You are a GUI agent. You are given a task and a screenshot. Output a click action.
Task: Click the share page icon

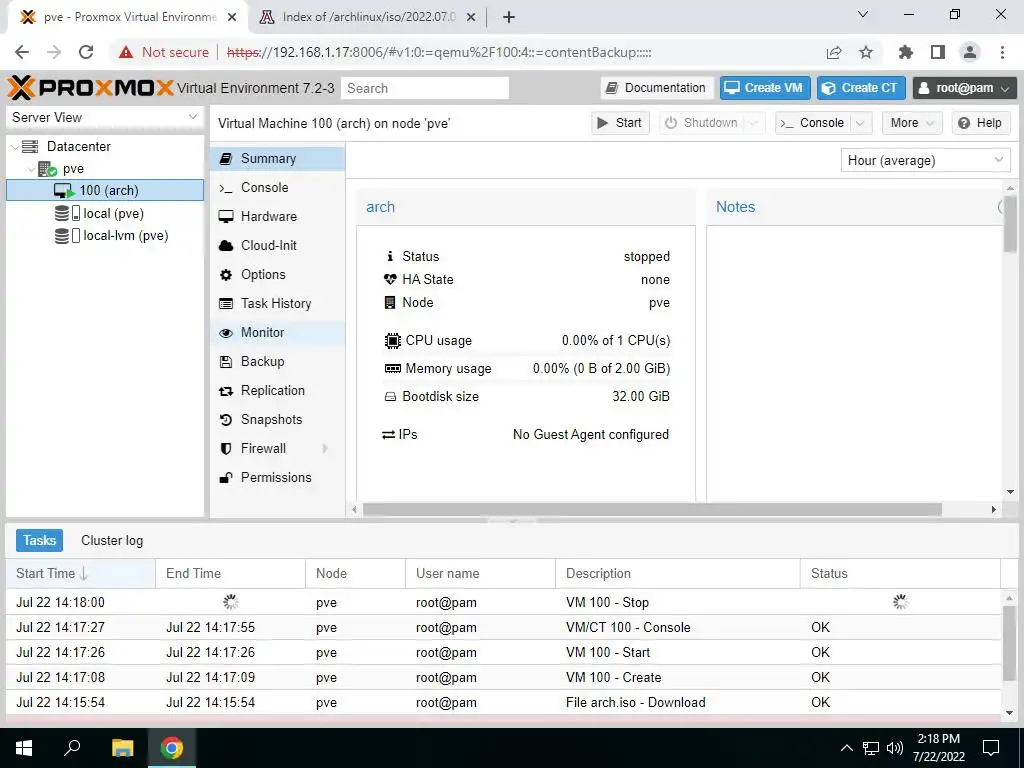pyautogui.click(x=834, y=52)
